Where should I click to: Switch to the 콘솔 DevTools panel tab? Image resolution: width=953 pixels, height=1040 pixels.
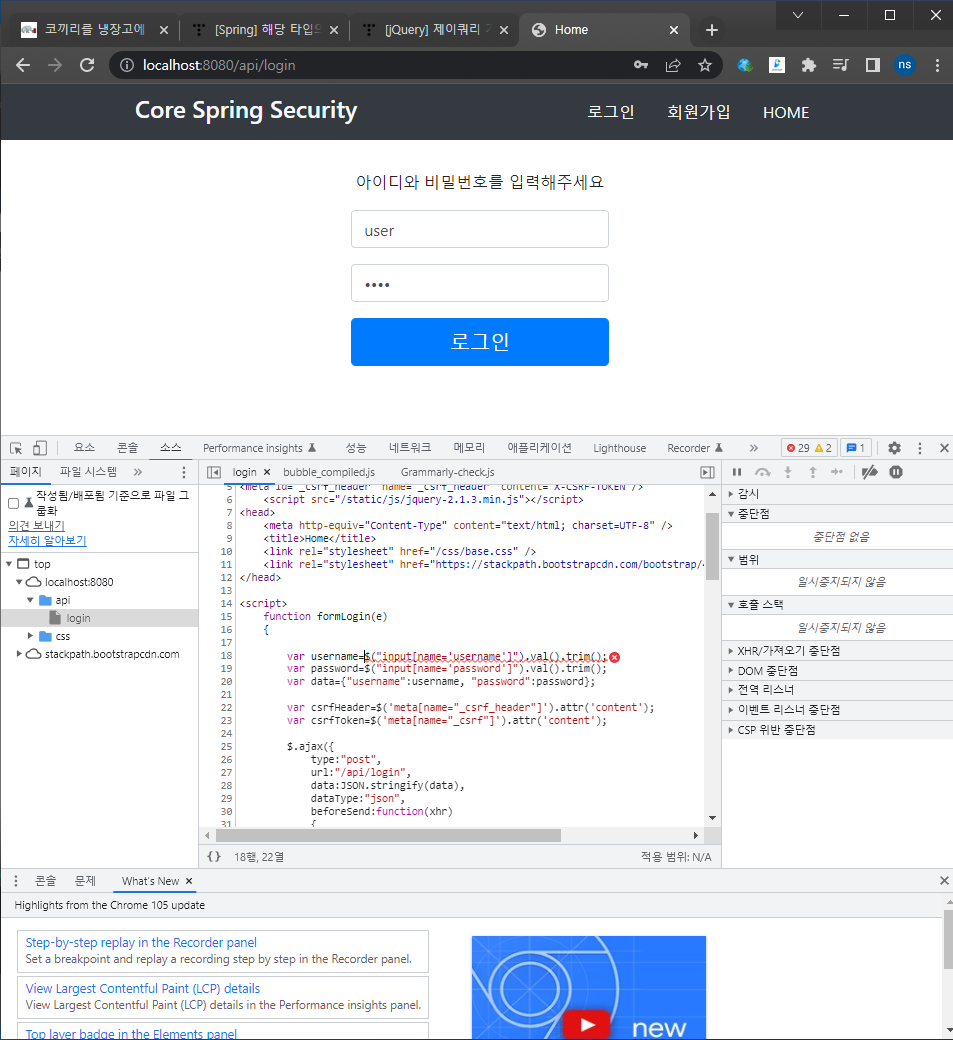[127, 448]
